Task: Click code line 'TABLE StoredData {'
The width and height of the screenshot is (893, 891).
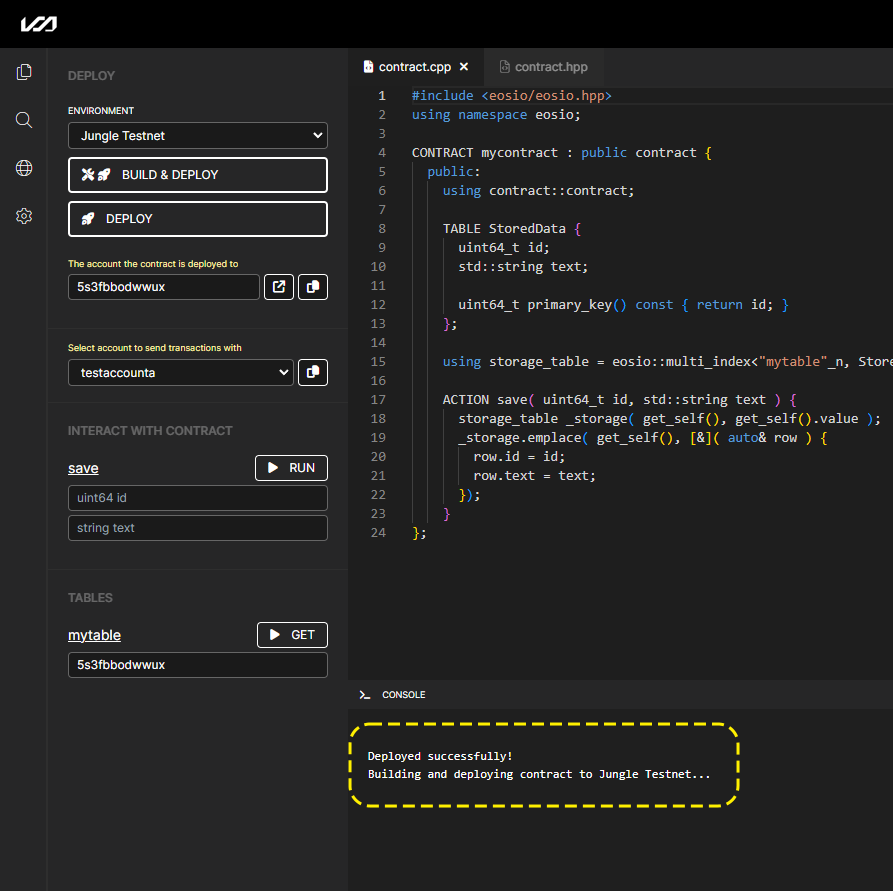Action: pyautogui.click(x=511, y=228)
